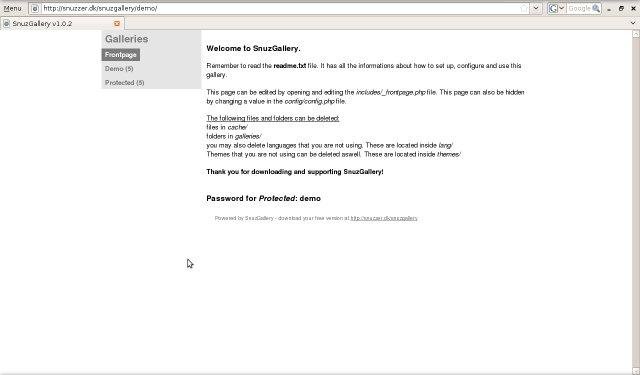Click the Google search text field

click(579, 8)
